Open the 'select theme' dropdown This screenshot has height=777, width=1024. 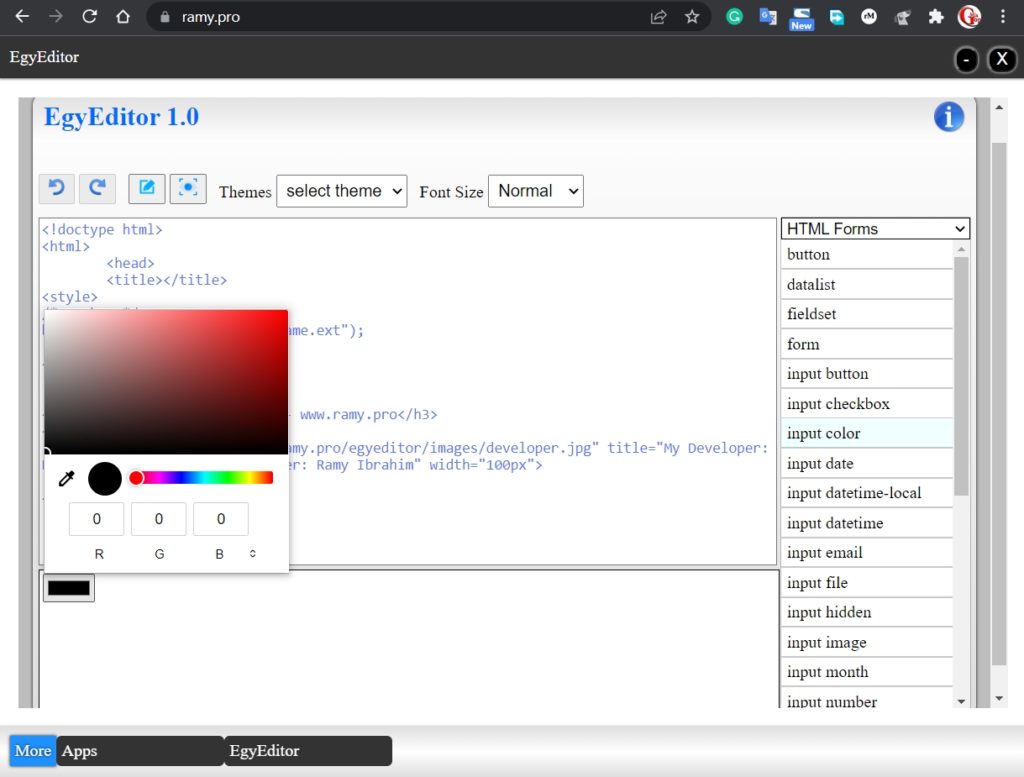(x=341, y=191)
